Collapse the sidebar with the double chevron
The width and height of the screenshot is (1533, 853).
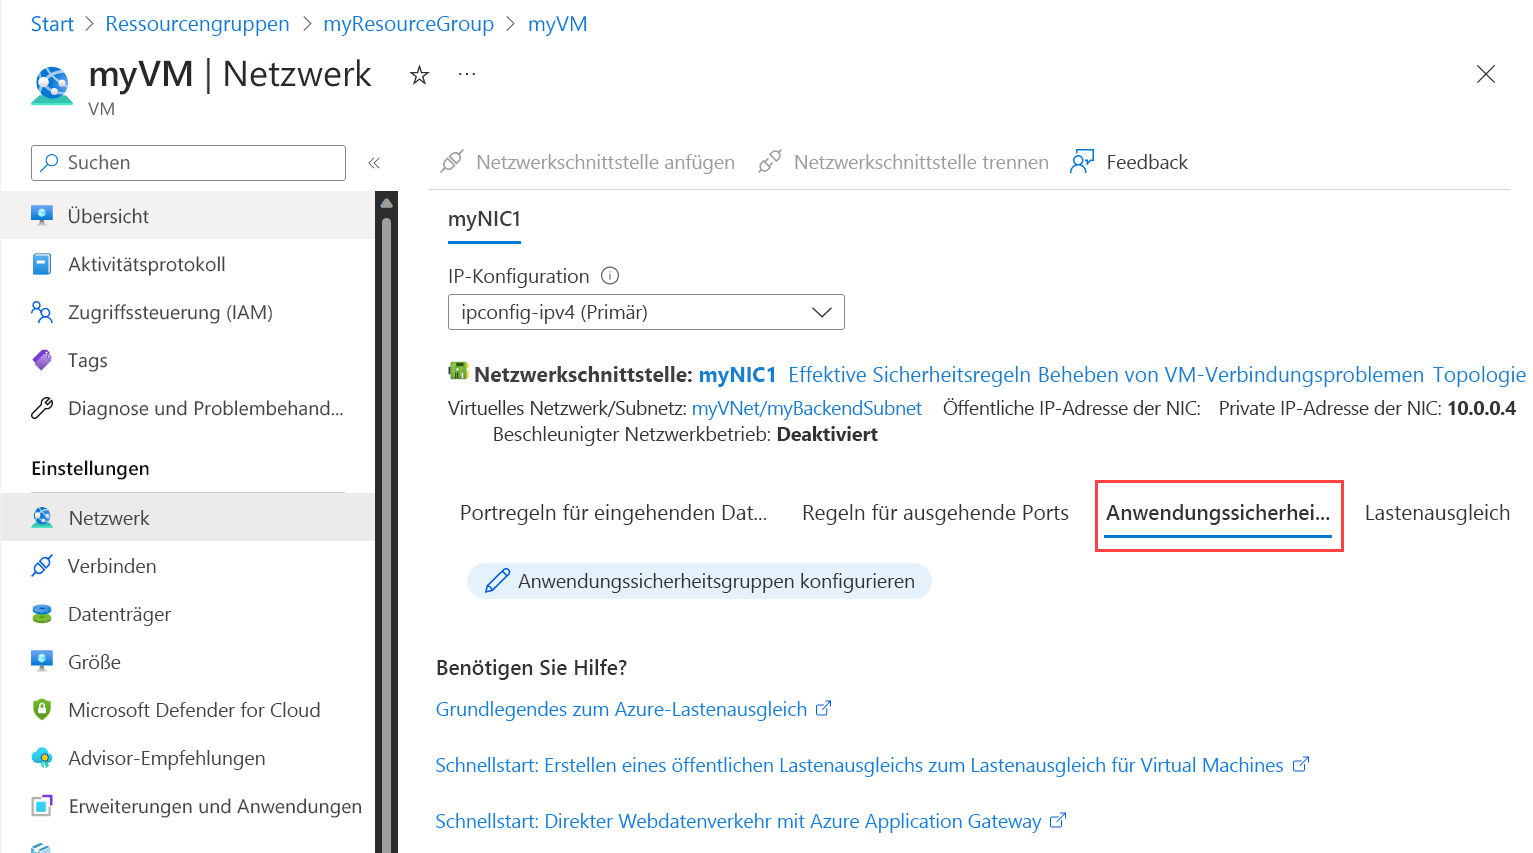(374, 162)
